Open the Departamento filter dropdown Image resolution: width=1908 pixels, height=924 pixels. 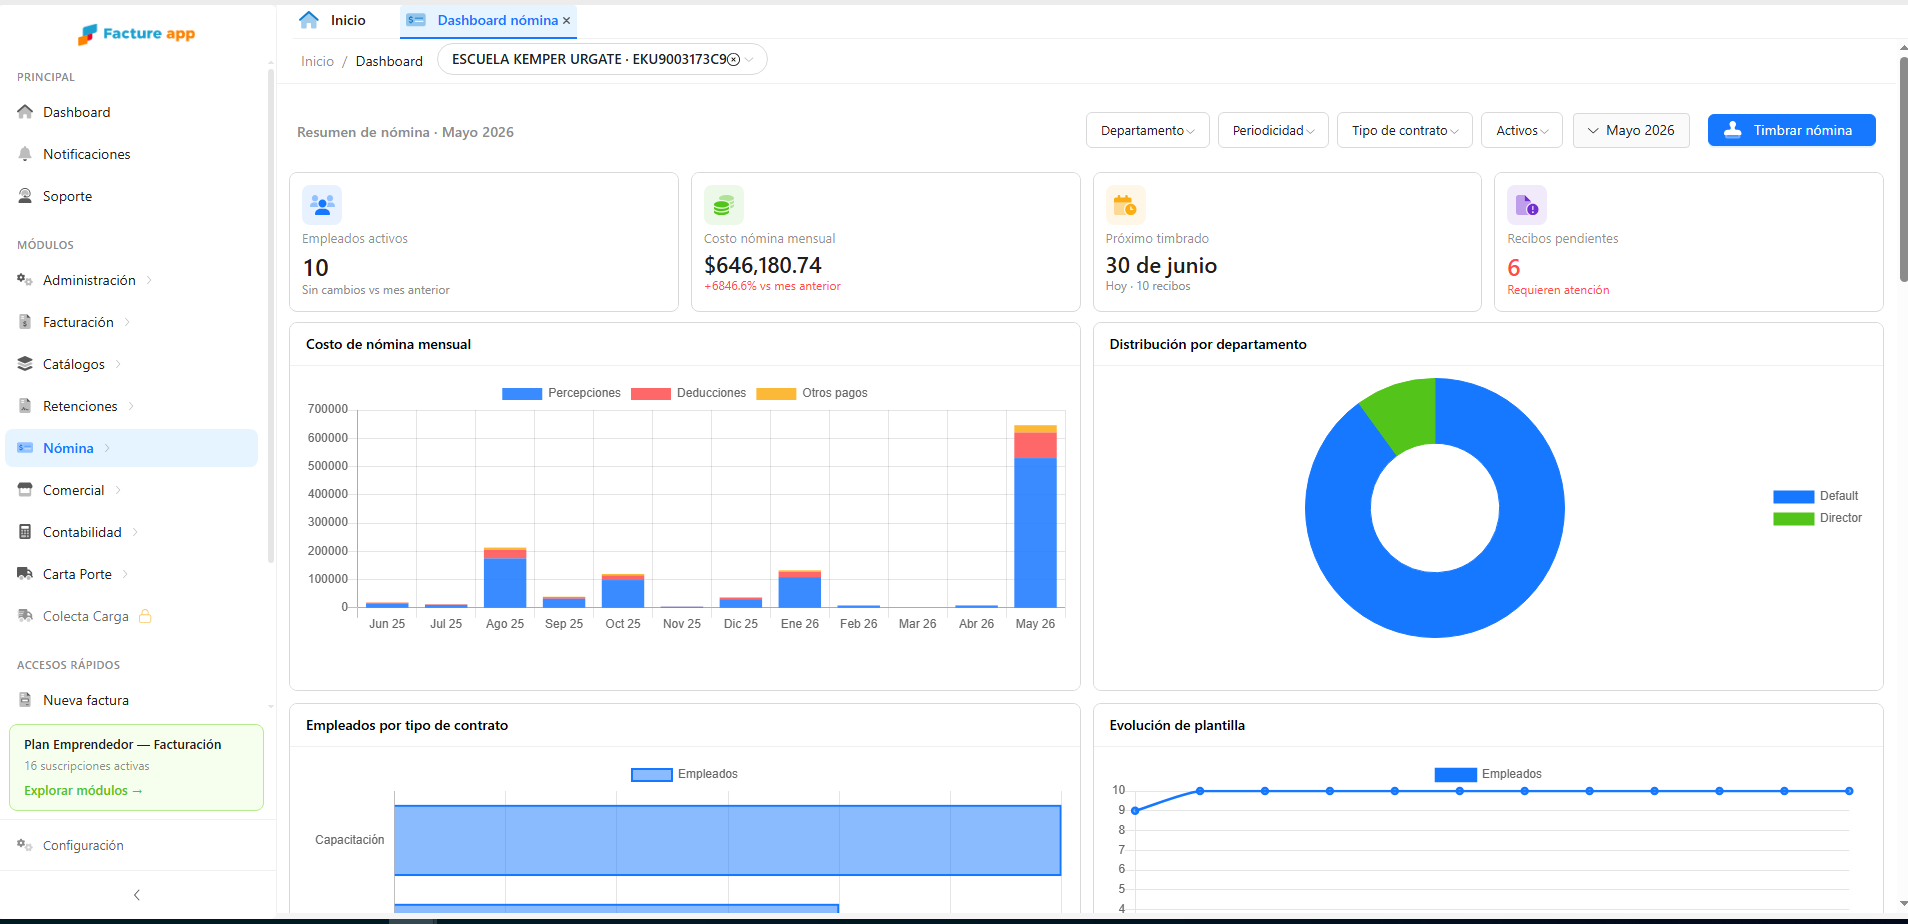coord(1148,130)
